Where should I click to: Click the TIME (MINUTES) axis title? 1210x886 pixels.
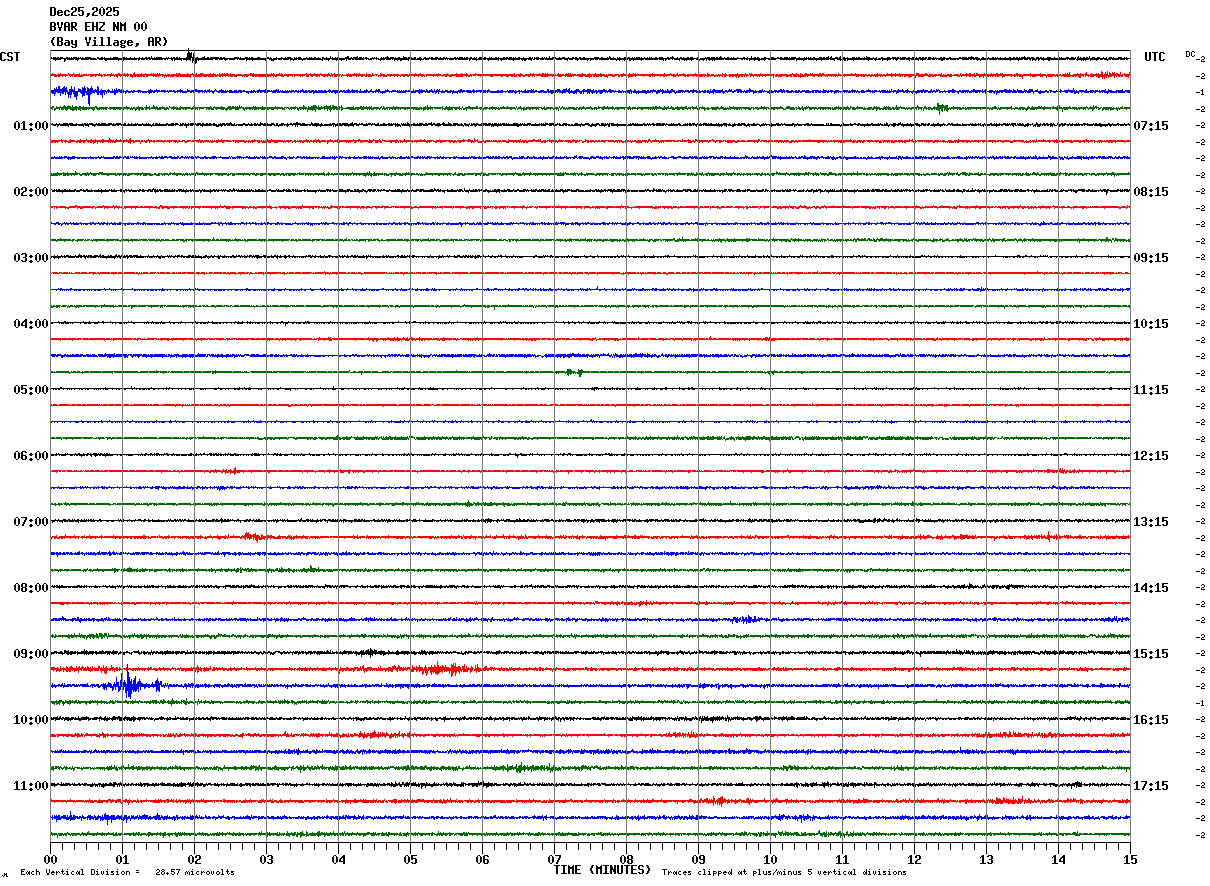coord(602,870)
